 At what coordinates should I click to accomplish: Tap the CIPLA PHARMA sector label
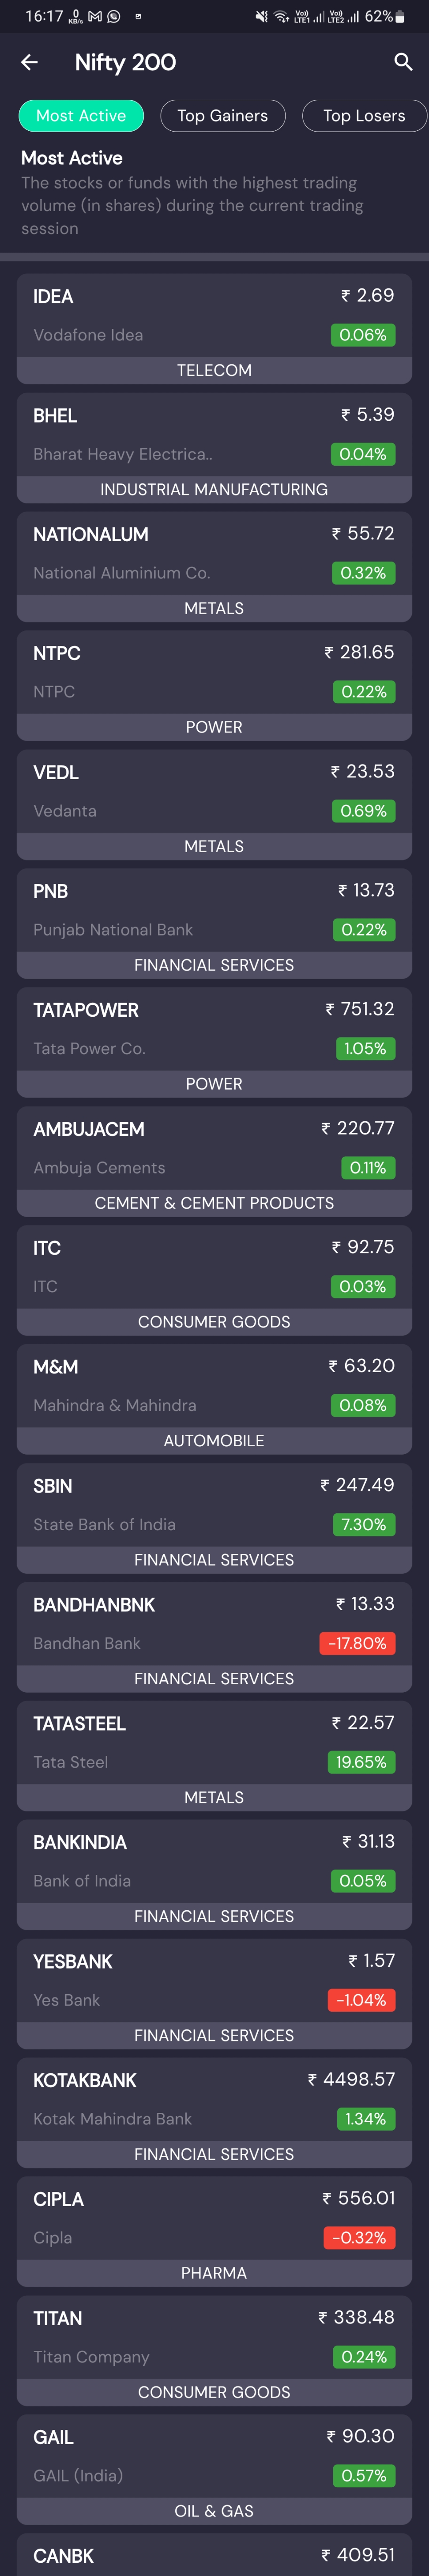(214, 2273)
